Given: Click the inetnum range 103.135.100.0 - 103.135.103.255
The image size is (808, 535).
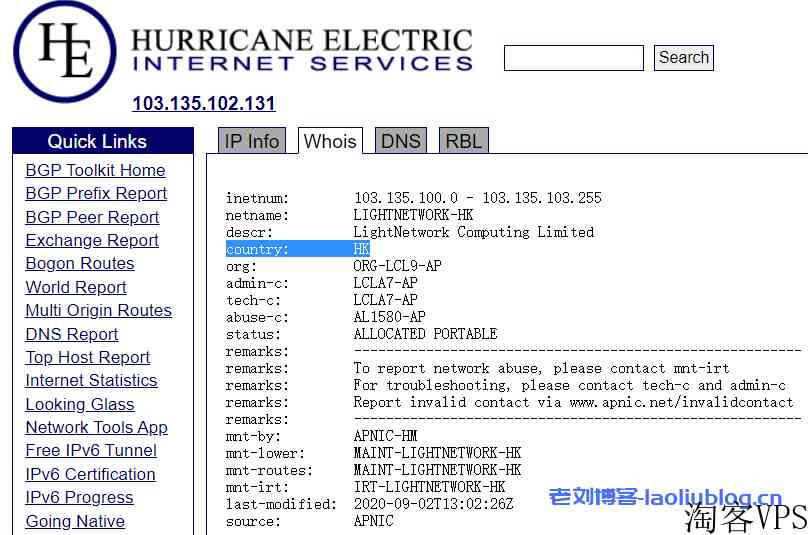Looking at the screenshot, I should click(478, 198).
